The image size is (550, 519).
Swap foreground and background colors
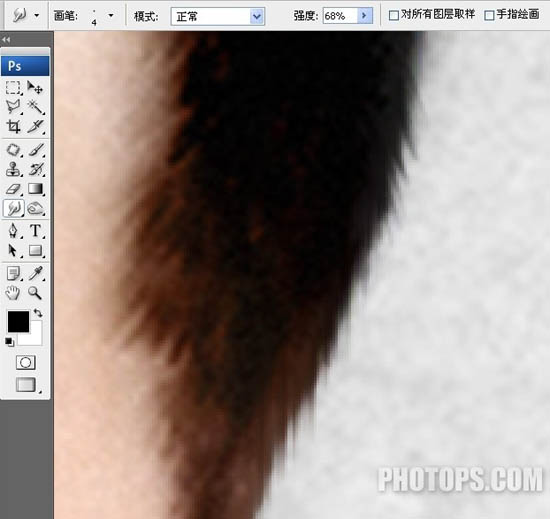click(38, 312)
